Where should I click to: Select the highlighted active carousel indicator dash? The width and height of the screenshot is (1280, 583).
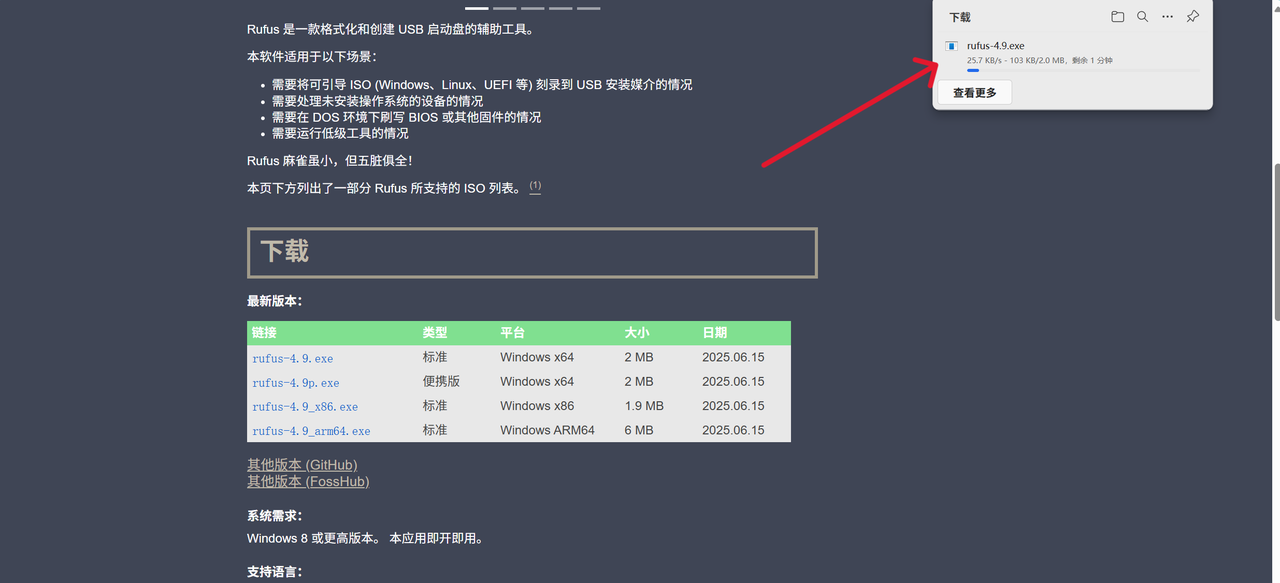pyautogui.click(x=476, y=8)
